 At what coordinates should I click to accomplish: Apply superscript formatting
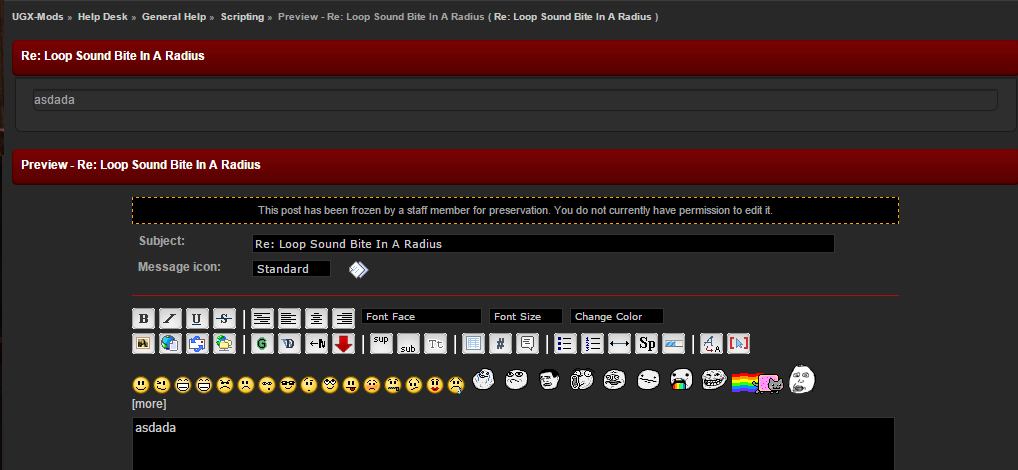(x=381, y=343)
